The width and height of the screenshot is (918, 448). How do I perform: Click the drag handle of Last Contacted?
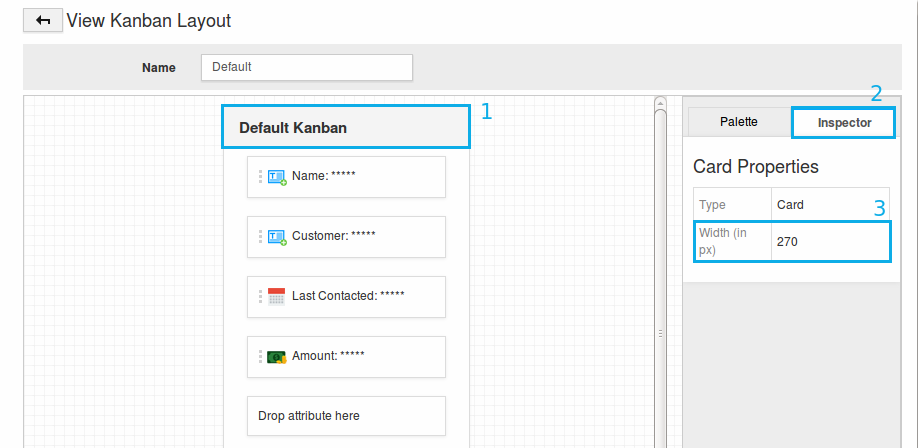(260, 296)
